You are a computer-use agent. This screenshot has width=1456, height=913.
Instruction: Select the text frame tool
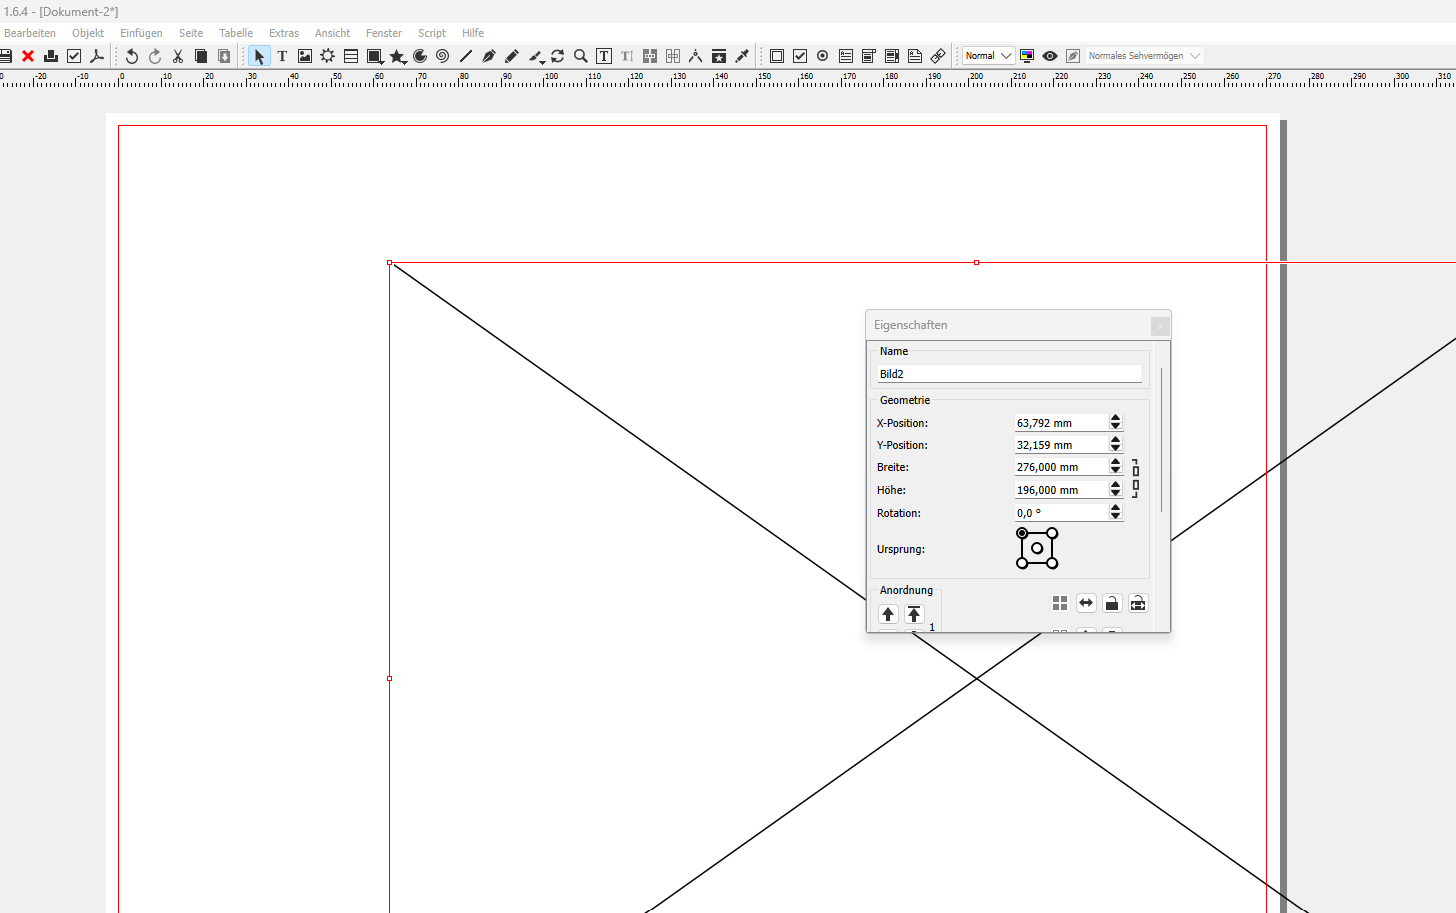pos(282,56)
